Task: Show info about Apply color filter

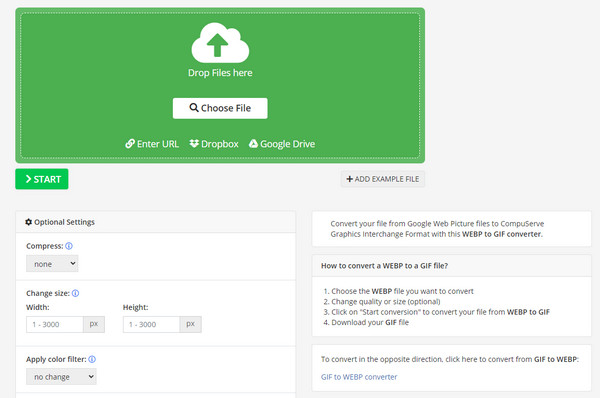Action: (92, 359)
